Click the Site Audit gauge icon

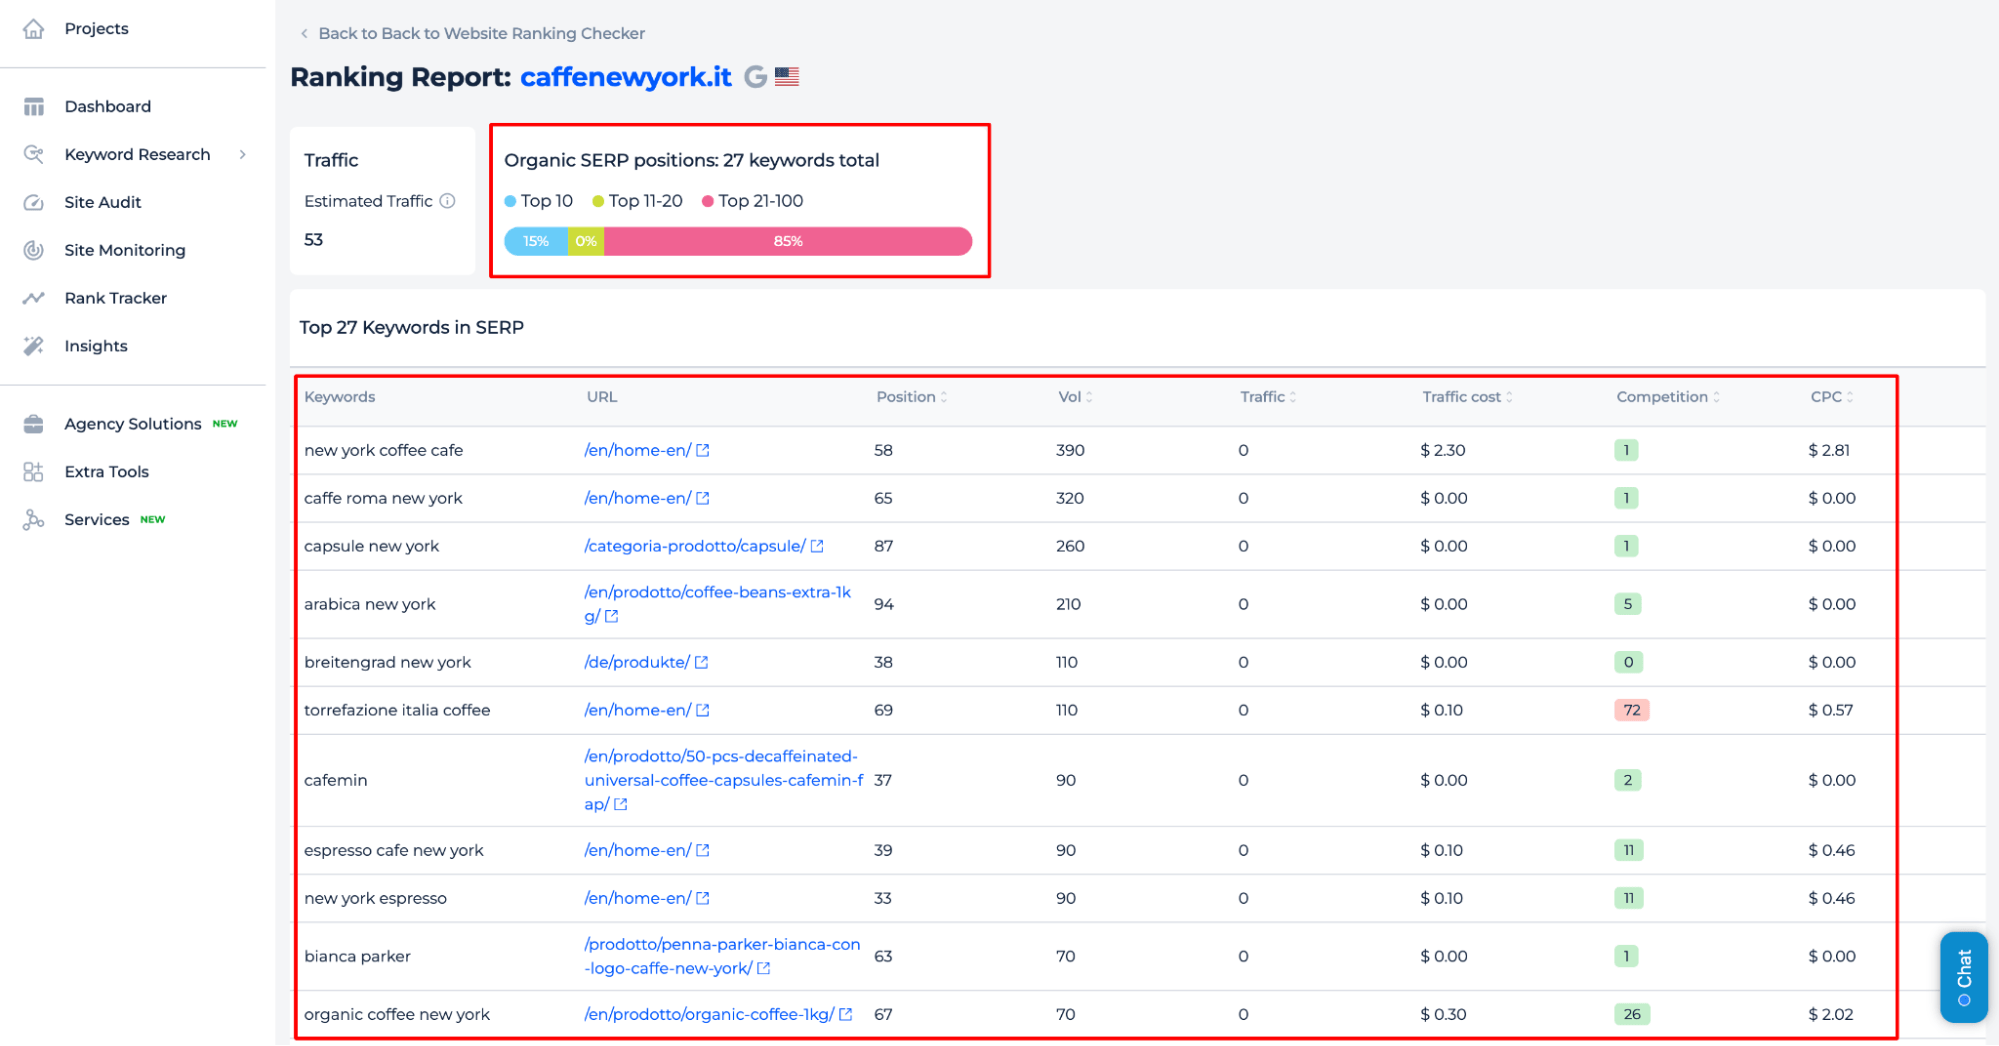(x=34, y=202)
